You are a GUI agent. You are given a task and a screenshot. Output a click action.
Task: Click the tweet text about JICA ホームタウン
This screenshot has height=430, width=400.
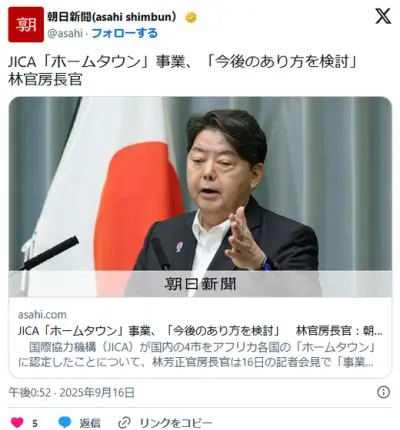pyautogui.click(x=183, y=70)
